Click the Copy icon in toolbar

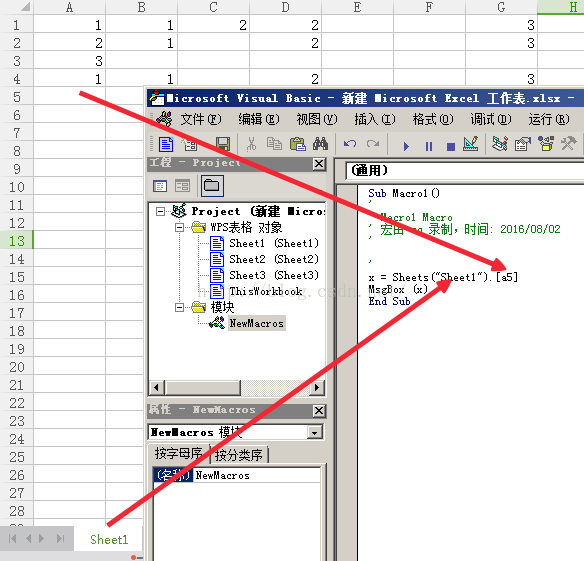(274, 144)
